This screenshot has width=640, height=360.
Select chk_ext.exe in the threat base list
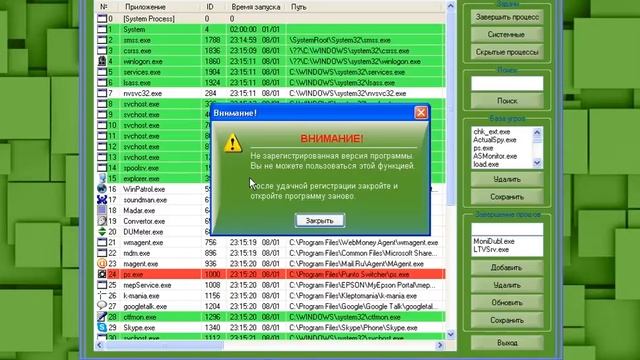coord(492,132)
